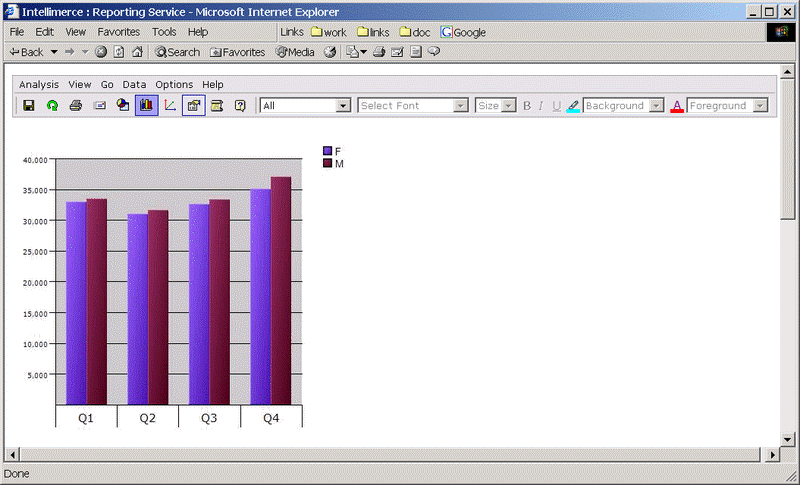Go to the Home page icon
800x485 pixels.
137,52
